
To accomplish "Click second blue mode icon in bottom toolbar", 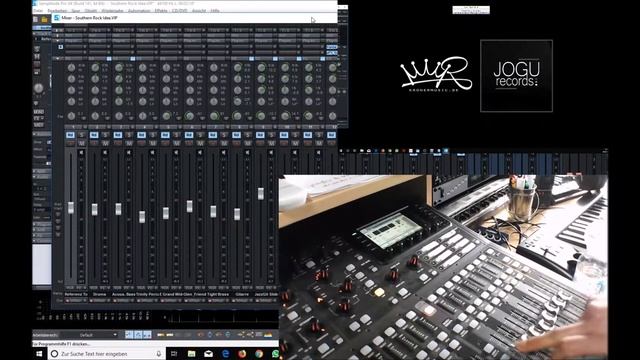I will (x=138, y=335).
